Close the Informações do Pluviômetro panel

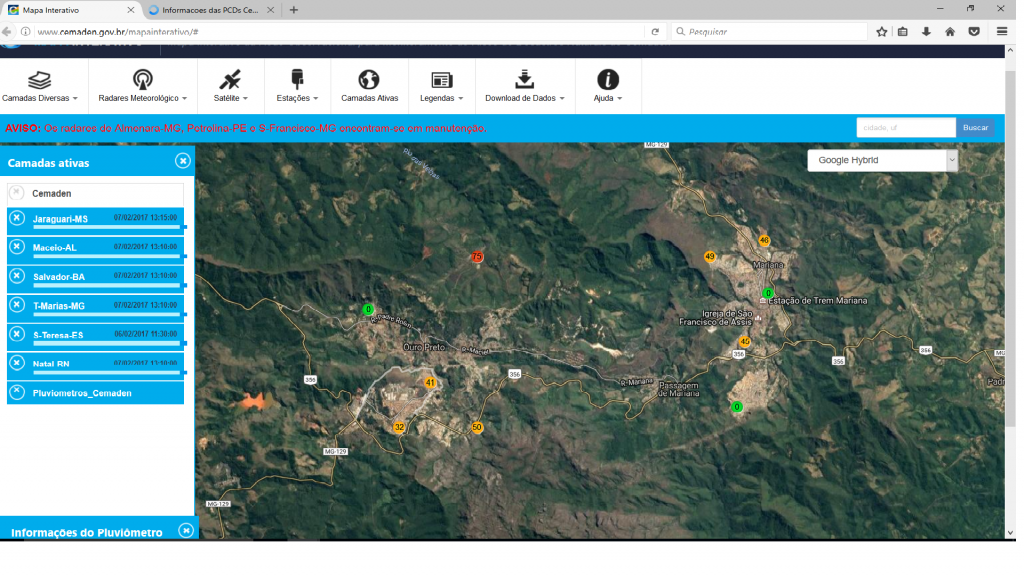[186, 531]
